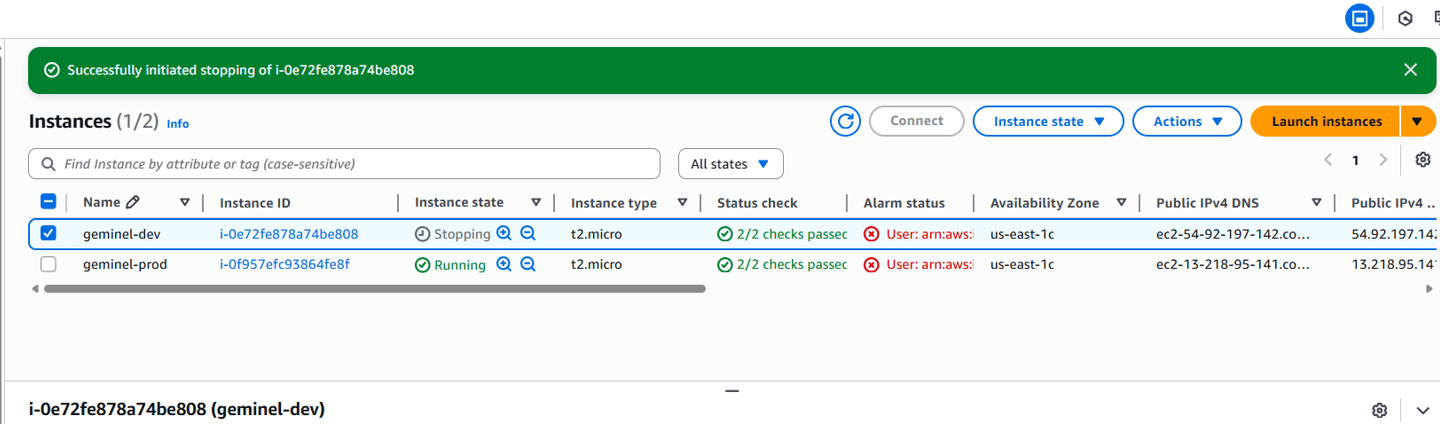This screenshot has height=424, width=1440.
Task: Toggle the select-all header checkbox
Action: pyautogui.click(x=48, y=202)
